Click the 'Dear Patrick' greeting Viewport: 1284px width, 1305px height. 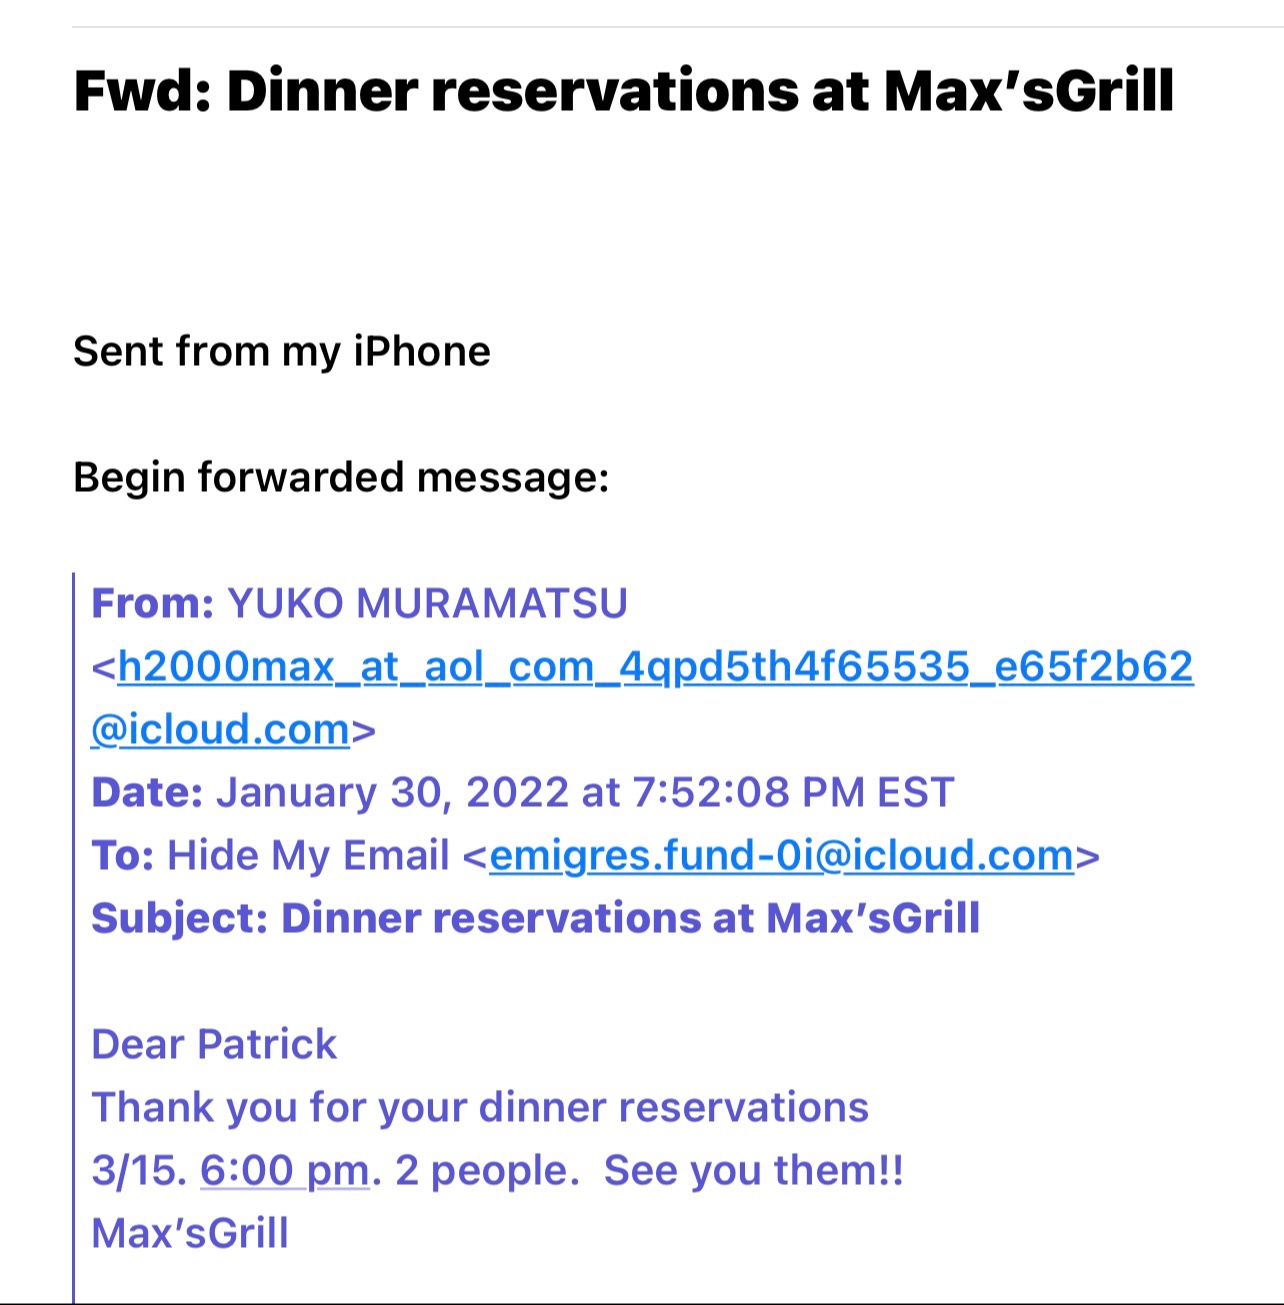[214, 1045]
